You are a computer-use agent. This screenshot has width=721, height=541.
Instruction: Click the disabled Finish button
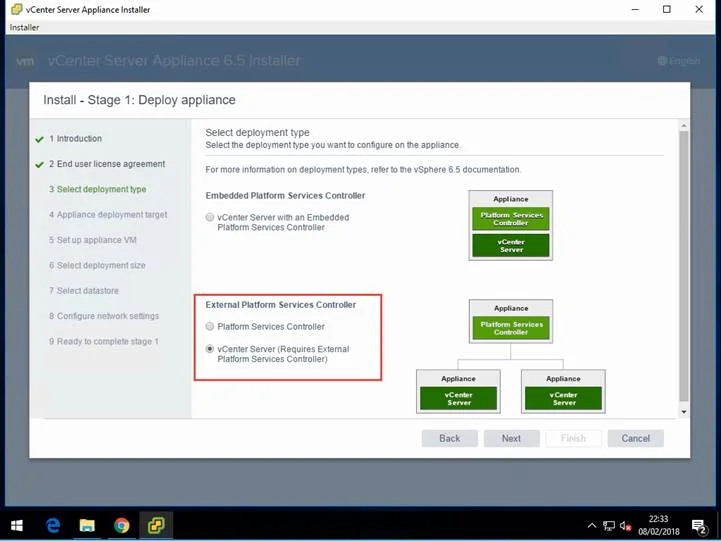coord(573,438)
